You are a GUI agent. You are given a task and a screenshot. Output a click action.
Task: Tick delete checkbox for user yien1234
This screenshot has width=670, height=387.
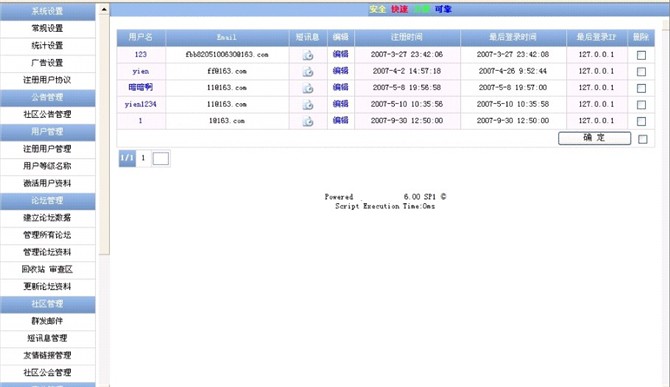pos(641,105)
